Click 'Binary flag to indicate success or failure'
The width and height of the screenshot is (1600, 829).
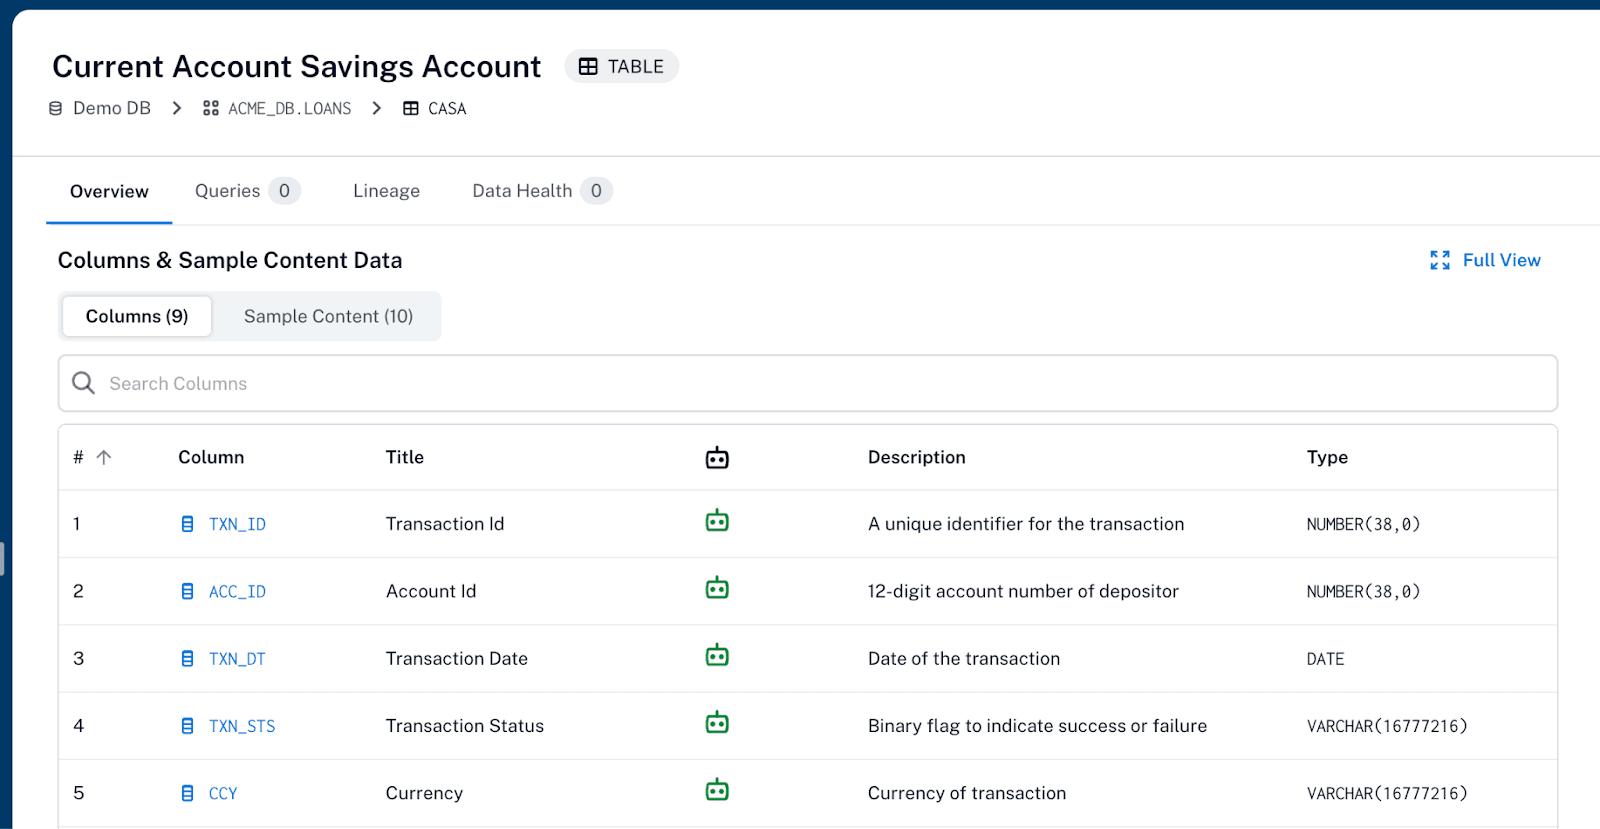click(x=1037, y=726)
